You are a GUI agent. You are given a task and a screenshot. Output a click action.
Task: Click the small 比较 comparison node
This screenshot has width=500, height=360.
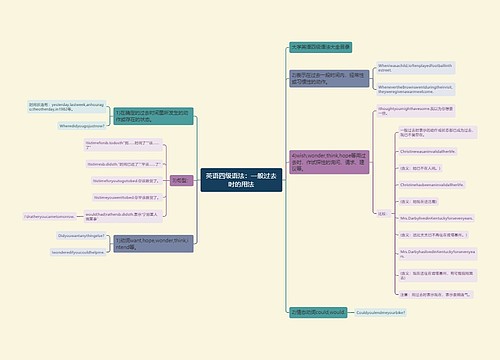click(383, 214)
